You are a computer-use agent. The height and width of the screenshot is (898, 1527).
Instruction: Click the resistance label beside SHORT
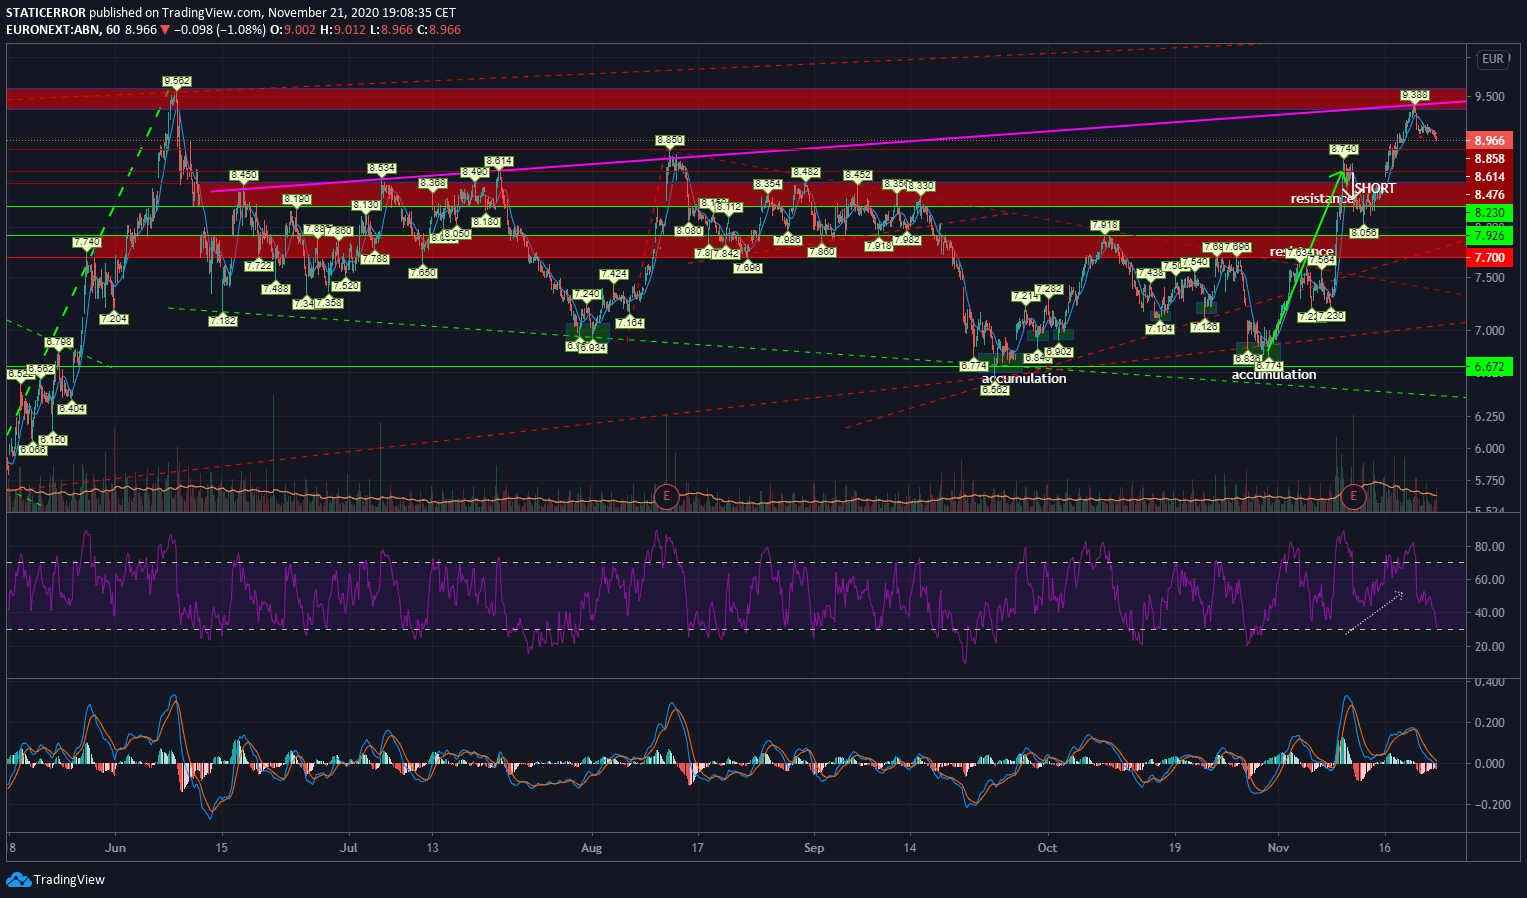tap(1322, 199)
